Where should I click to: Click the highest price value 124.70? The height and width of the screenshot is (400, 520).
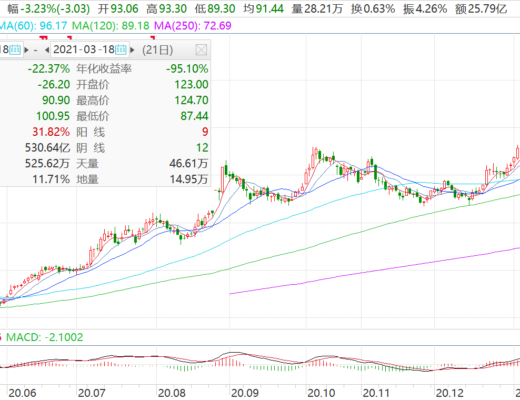tap(191, 100)
